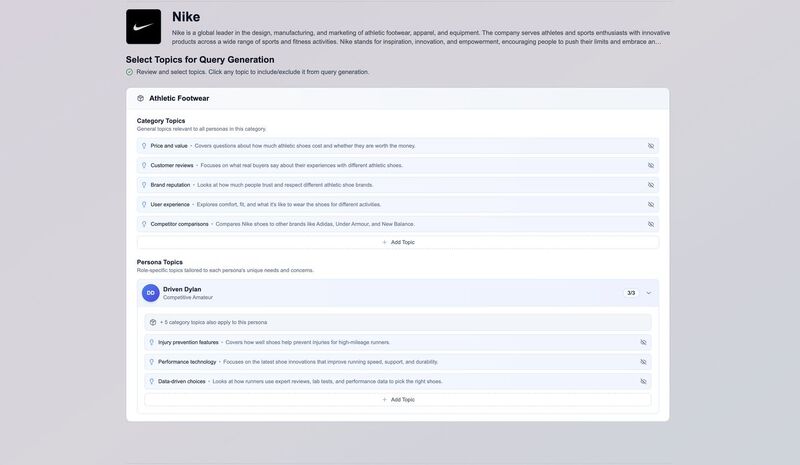Click the lightbulb icon for Customer reviews
Viewport: 800px width, 465px height.
coord(144,165)
